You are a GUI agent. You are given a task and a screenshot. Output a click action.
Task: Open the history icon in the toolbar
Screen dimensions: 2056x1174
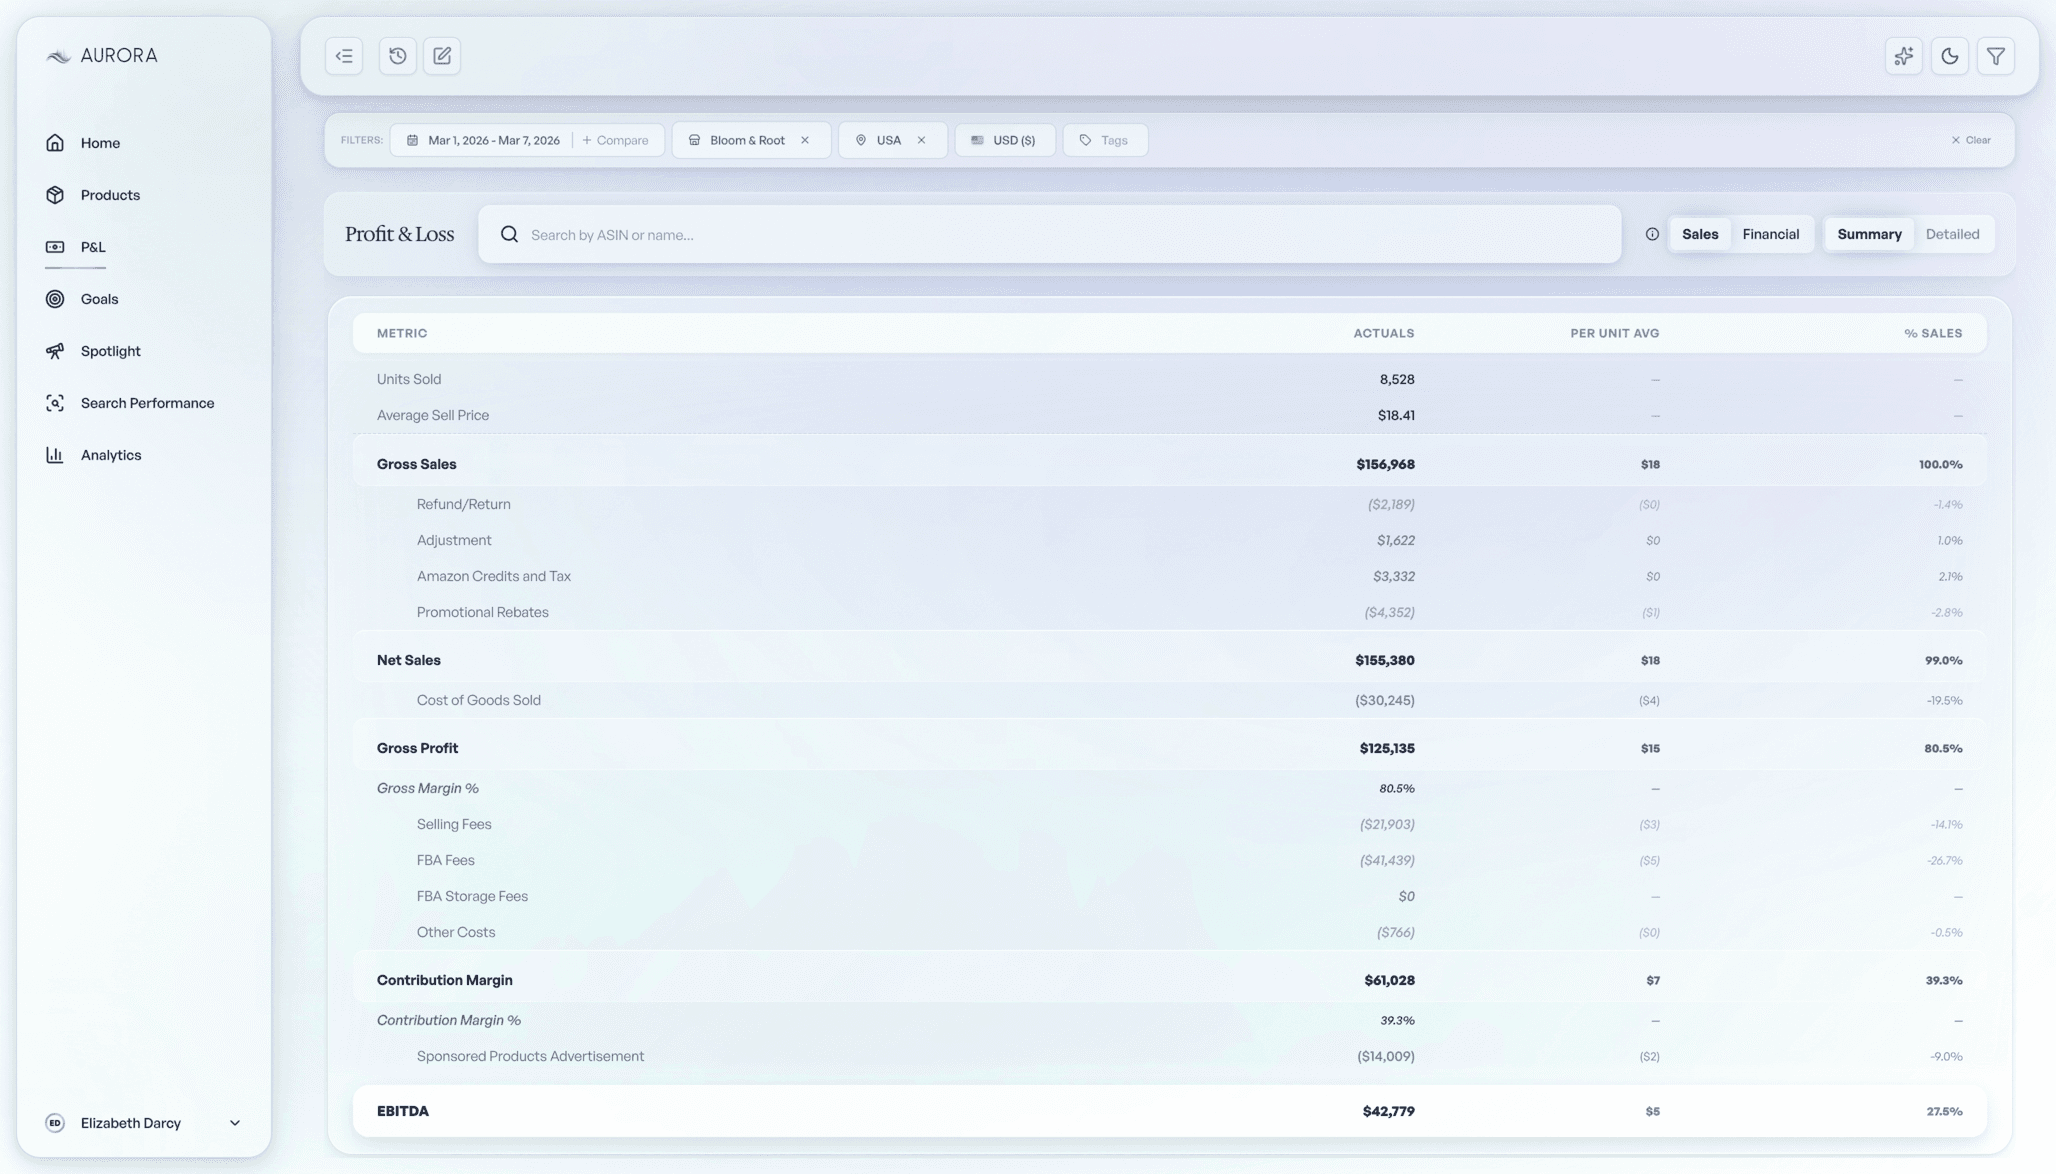click(x=397, y=56)
